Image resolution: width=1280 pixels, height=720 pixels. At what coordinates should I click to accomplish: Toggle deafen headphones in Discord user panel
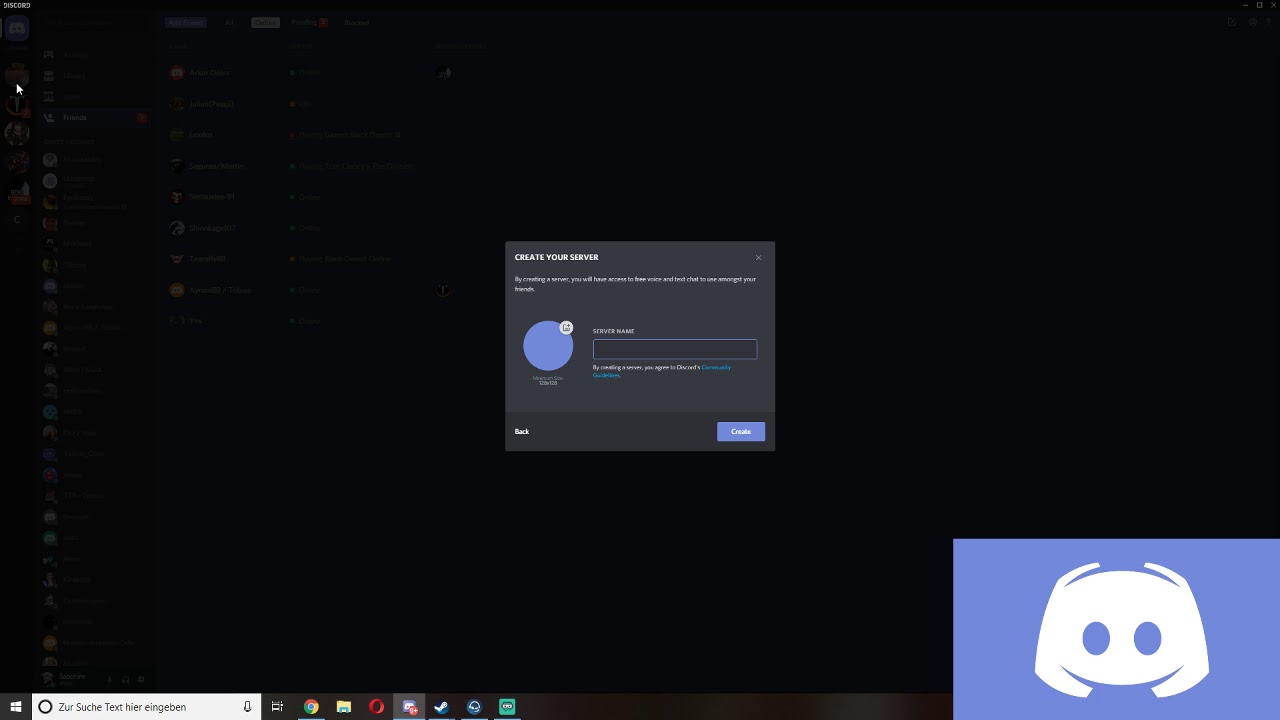[x=125, y=680]
